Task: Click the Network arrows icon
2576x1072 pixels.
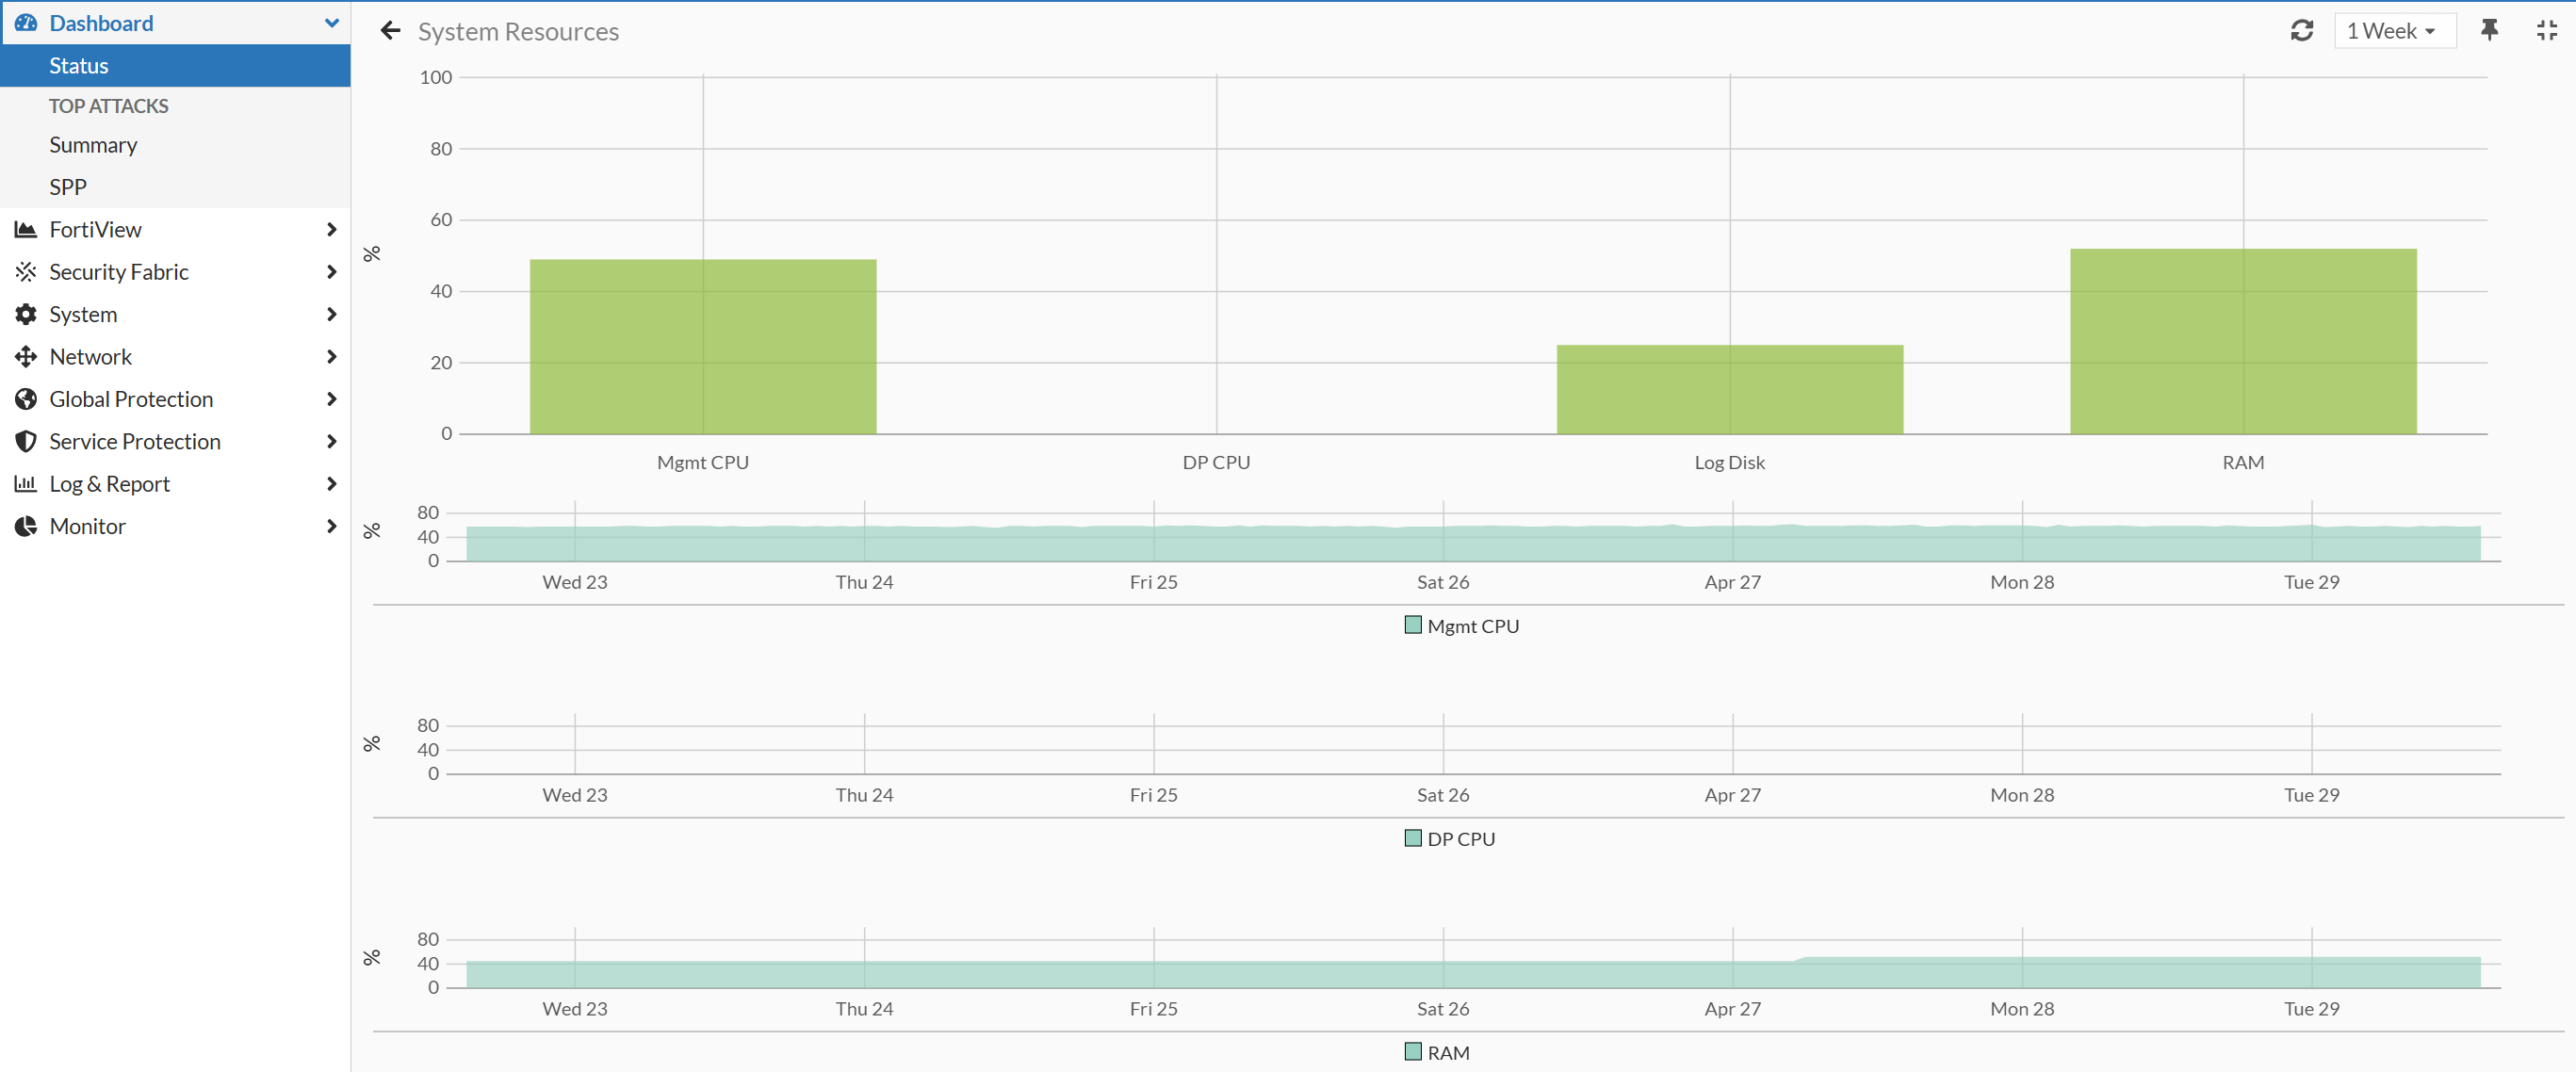Action: tap(26, 357)
